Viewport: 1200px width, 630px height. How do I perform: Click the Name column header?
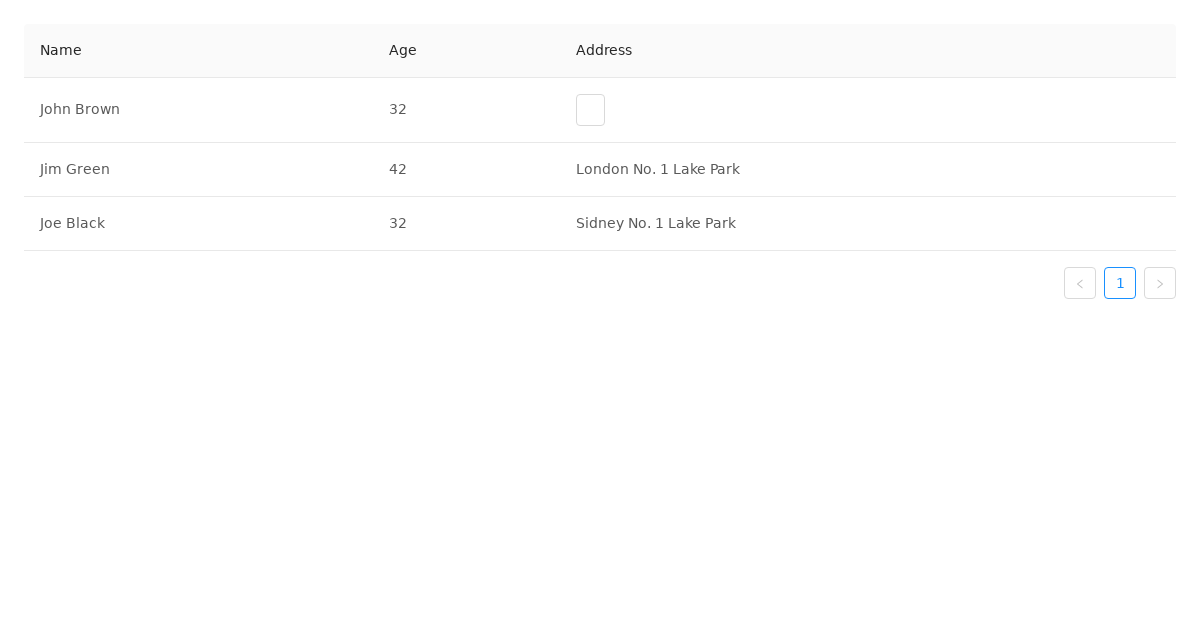[x=61, y=50]
